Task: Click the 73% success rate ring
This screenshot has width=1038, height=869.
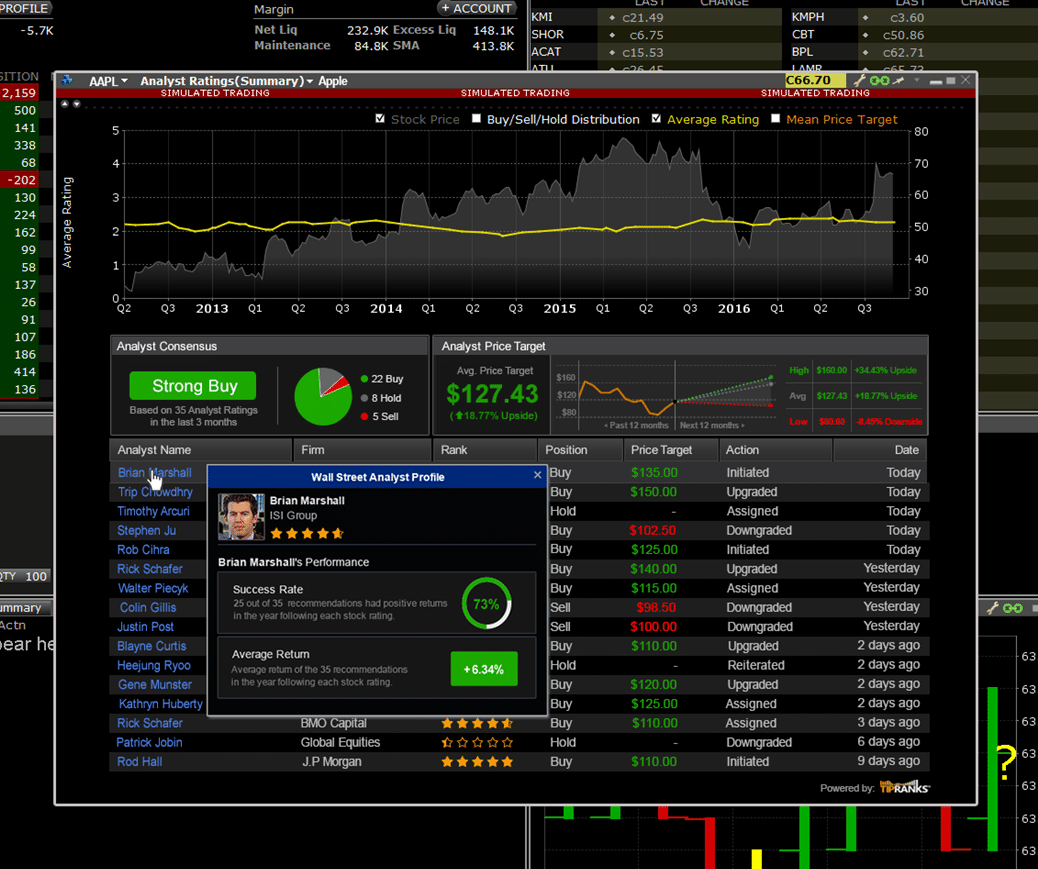Action: (x=486, y=604)
